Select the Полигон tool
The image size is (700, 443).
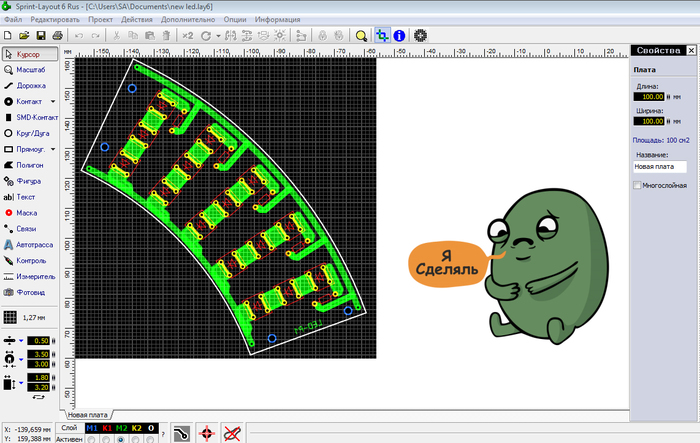pyautogui.click(x=30, y=165)
